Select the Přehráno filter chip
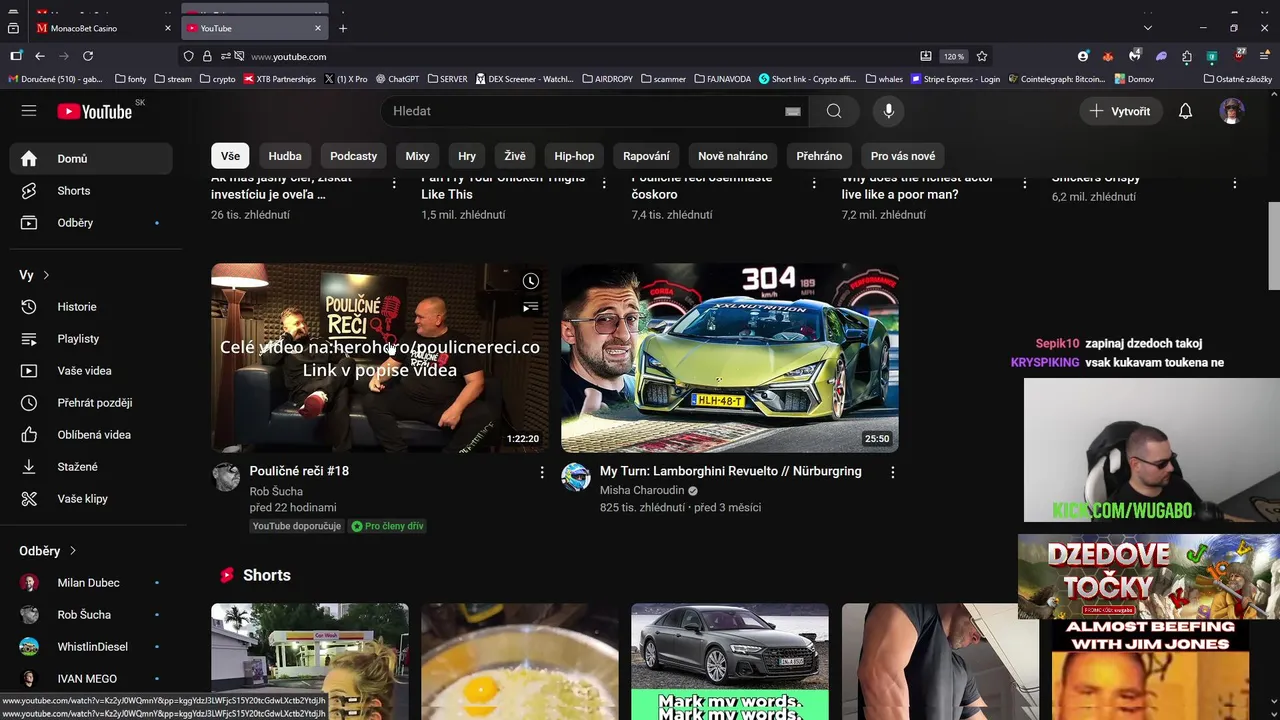 point(819,156)
